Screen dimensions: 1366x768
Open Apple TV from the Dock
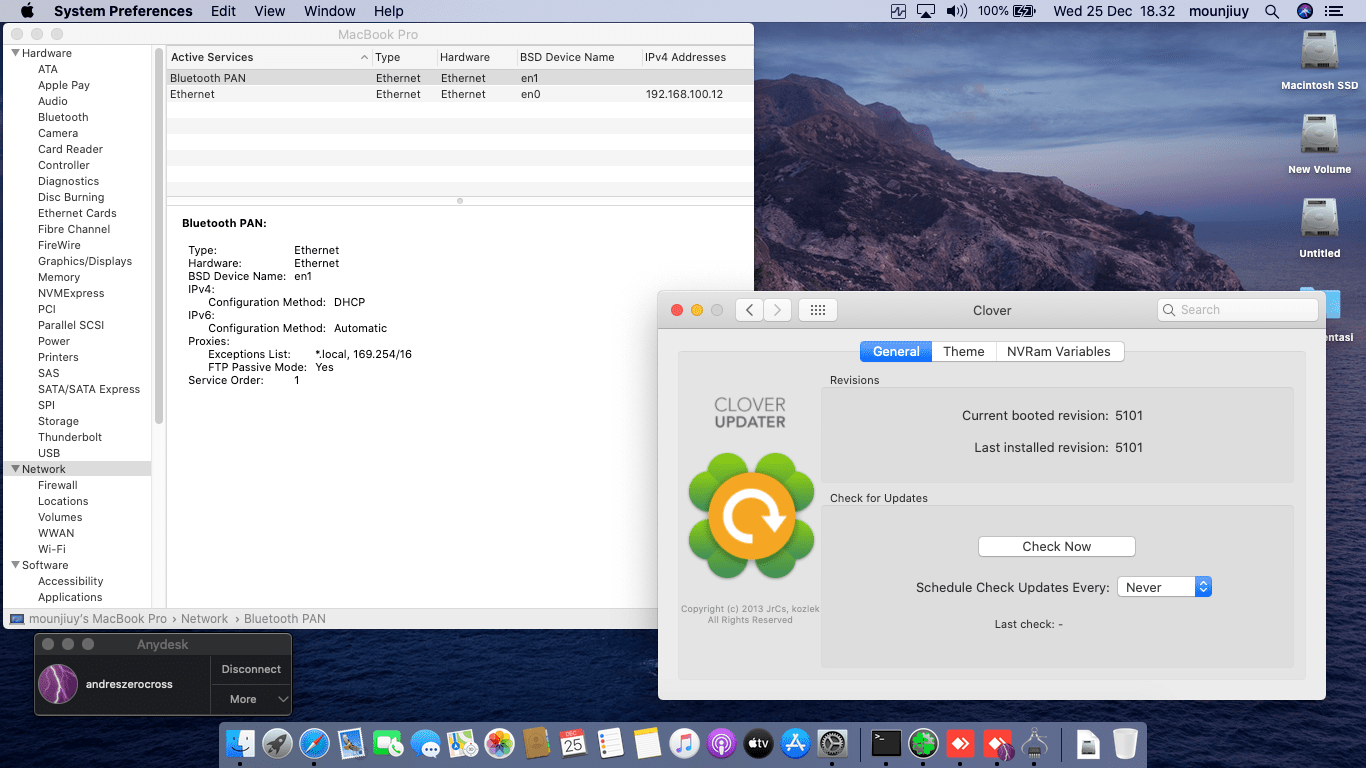click(x=758, y=743)
